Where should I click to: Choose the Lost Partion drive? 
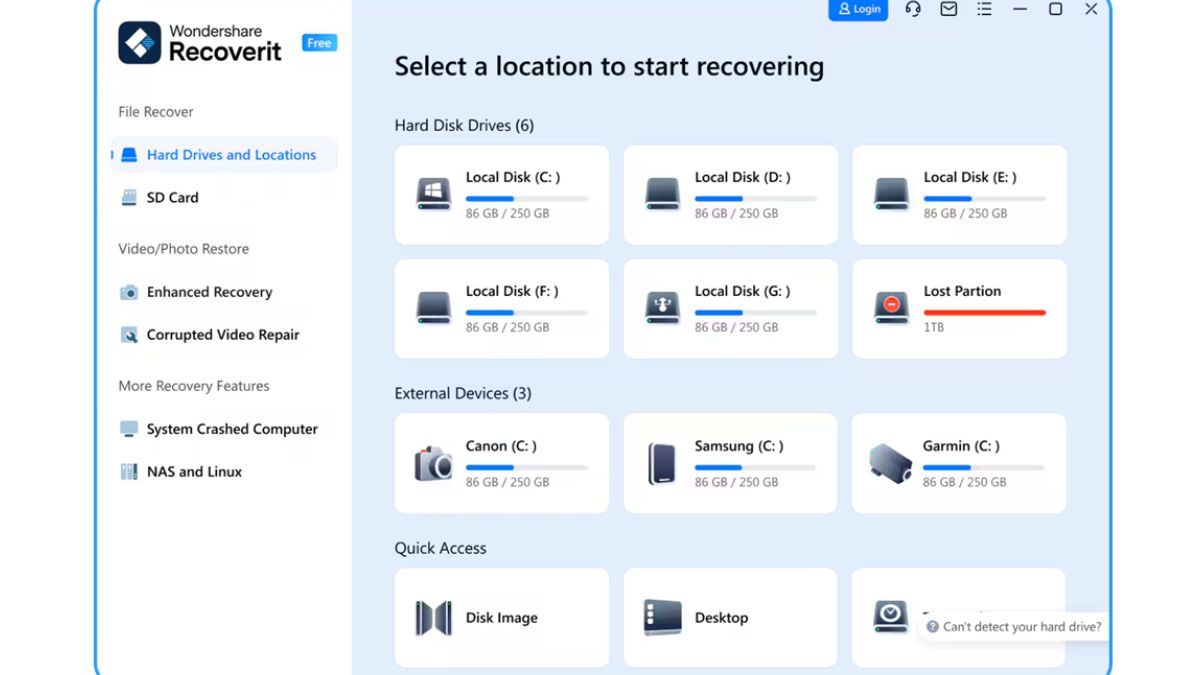(x=958, y=308)
